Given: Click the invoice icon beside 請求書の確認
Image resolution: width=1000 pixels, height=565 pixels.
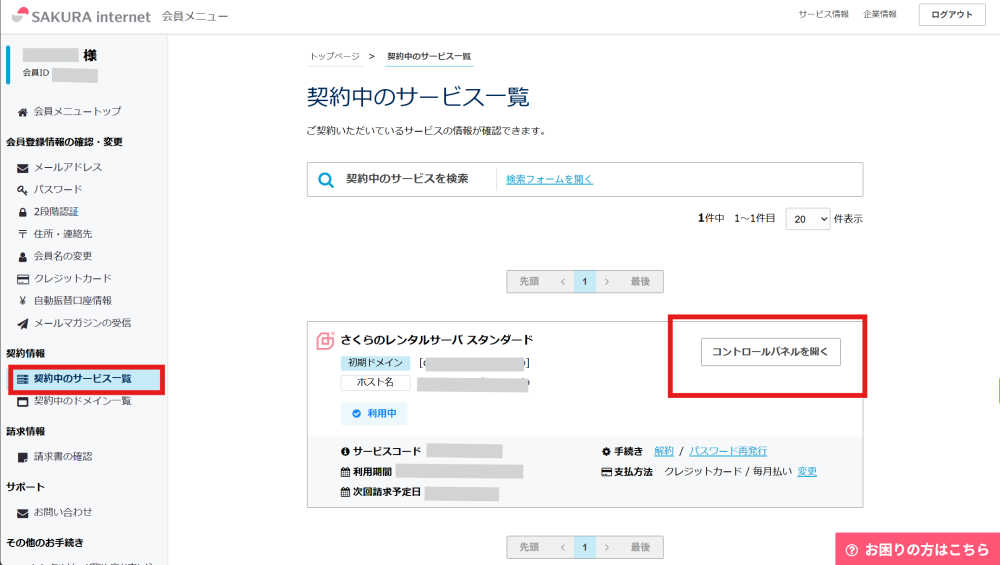Looking at the screenshot, I should (x=22, y=457).
